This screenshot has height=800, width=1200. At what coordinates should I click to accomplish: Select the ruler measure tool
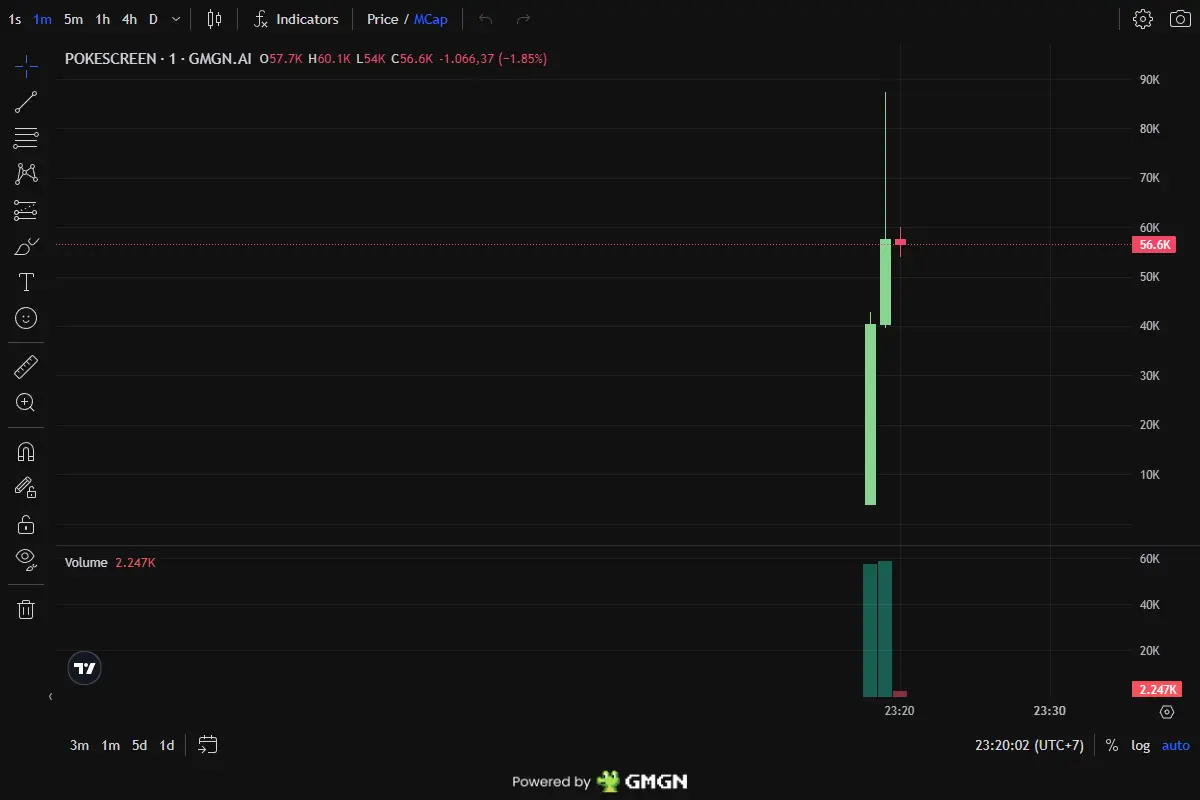tap(26, 367)
